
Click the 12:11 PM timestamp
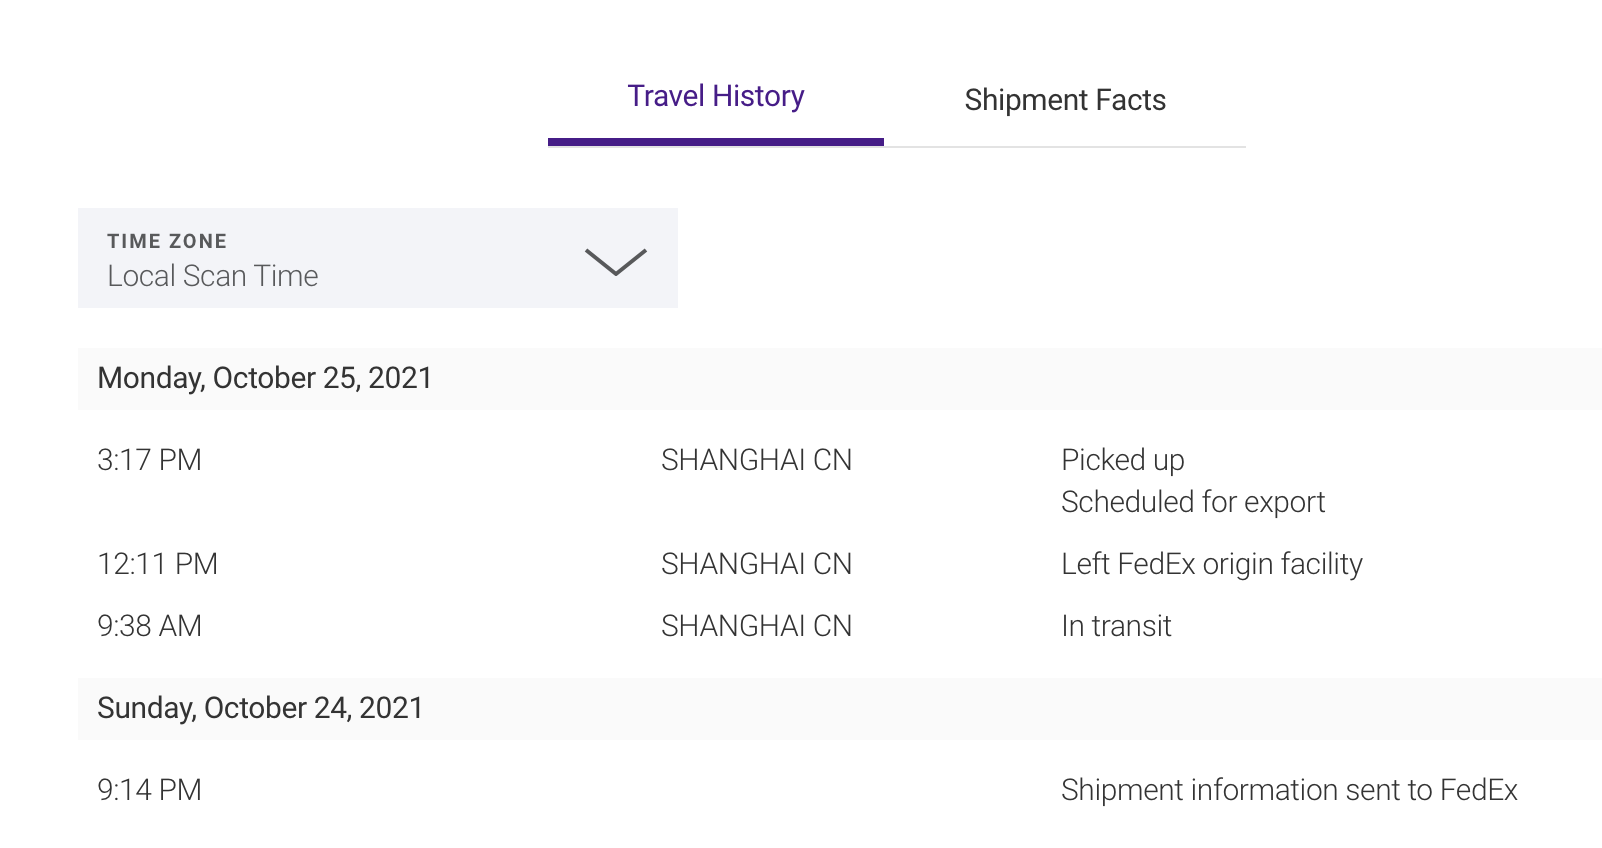coord(157,564)
